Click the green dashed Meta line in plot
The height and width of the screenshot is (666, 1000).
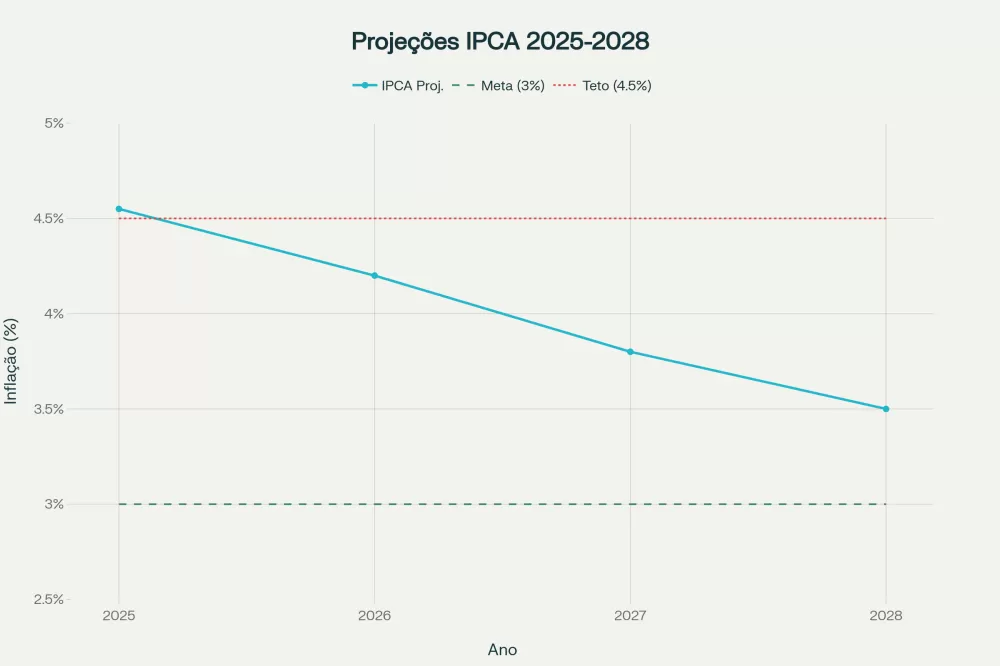(500, 504)
